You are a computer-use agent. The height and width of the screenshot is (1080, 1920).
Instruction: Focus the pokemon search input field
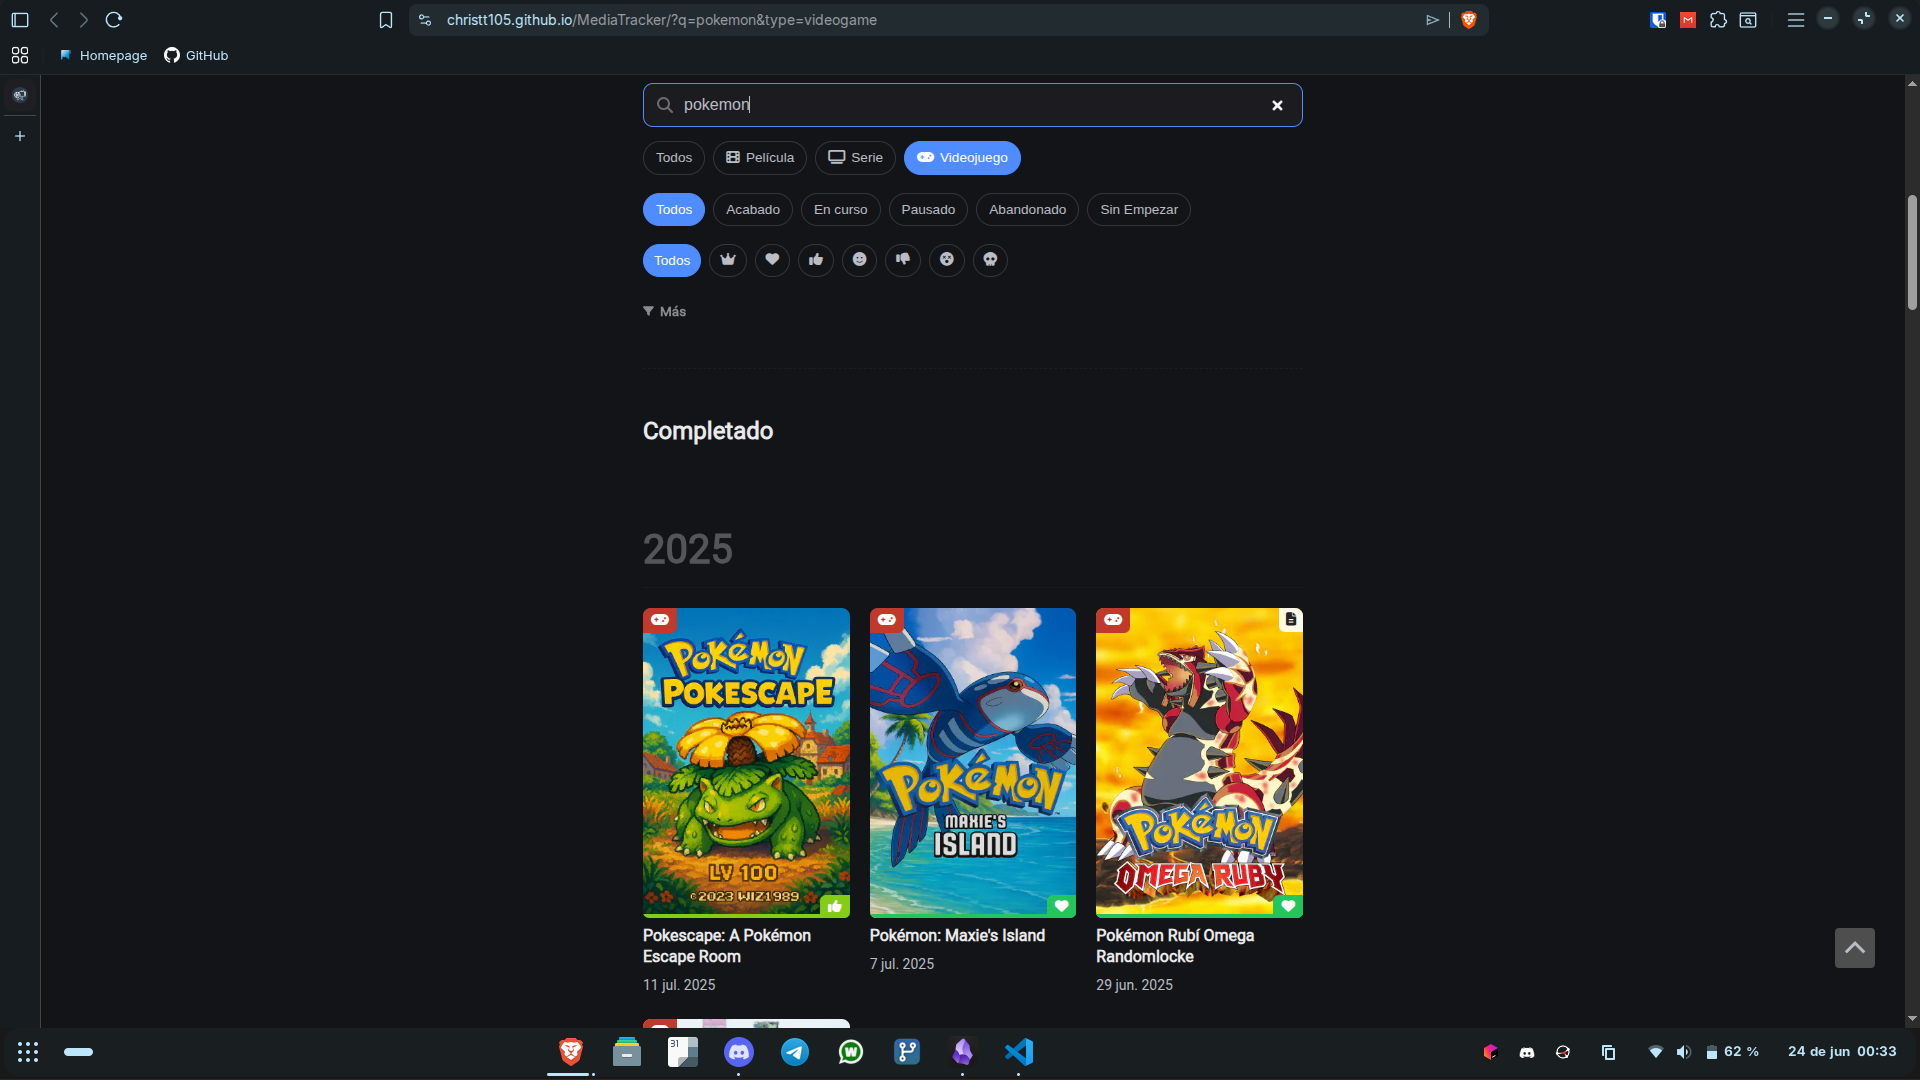tap(972, 105)
